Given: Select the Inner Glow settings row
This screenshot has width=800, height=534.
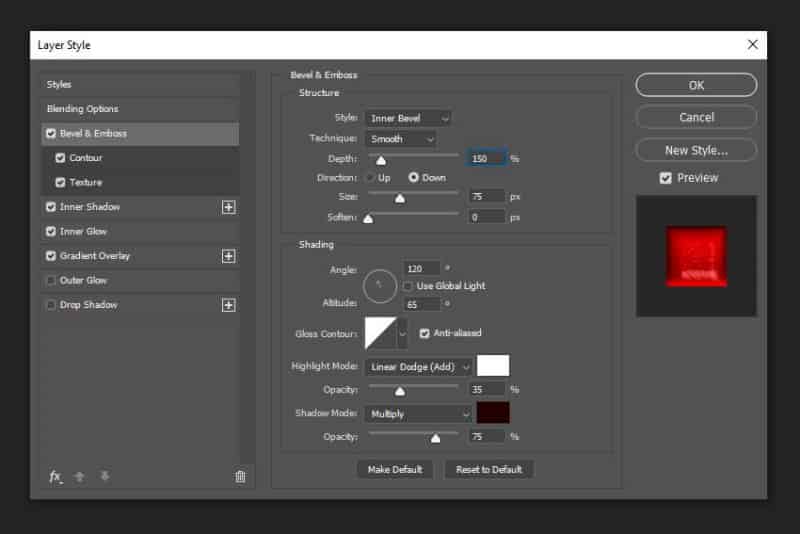Looking at the screenshot, I should click(x=140, y=232).
